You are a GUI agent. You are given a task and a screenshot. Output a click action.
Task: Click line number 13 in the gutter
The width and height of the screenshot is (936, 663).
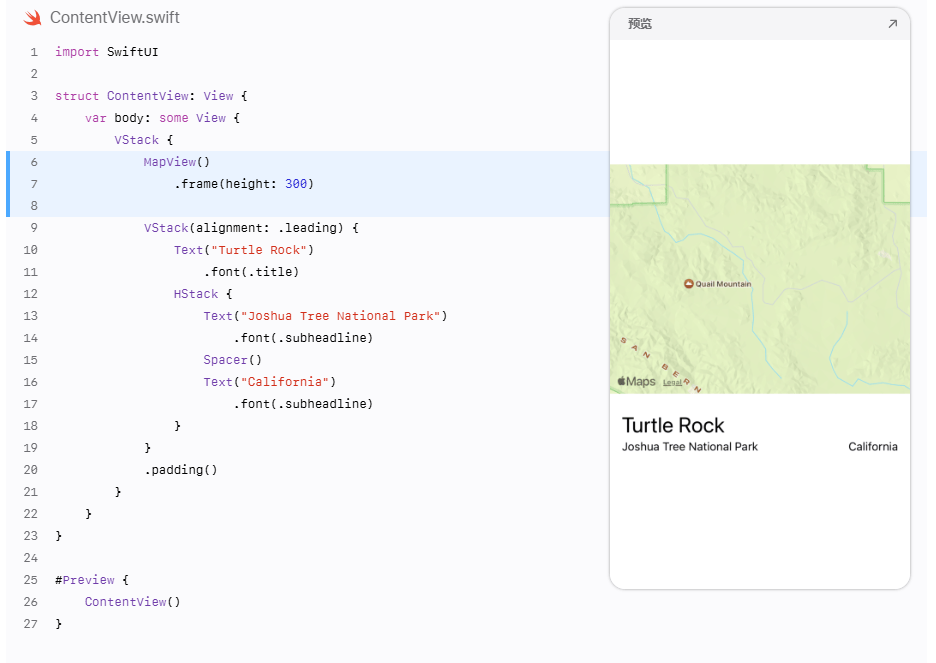[30, 316]
